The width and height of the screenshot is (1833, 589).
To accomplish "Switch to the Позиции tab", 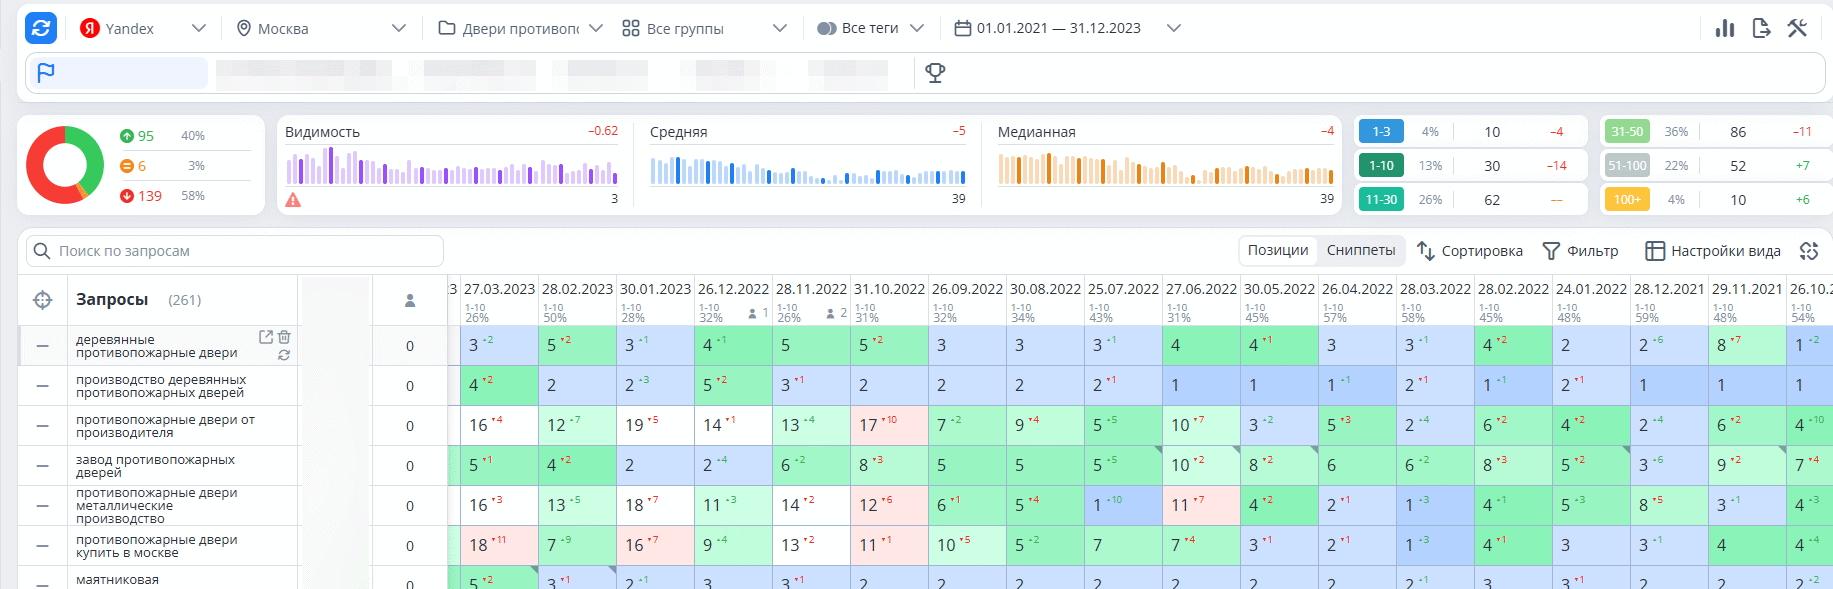I will pos(1278,251).
